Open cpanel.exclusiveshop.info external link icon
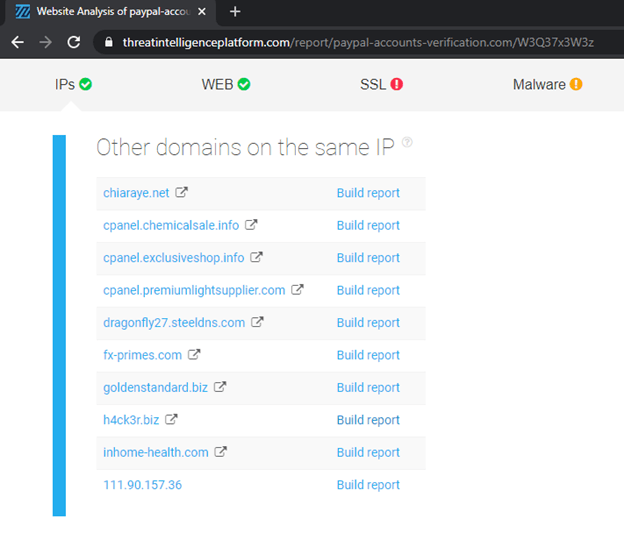The height and width of the screenshot is (533, 624). [256, 257]
